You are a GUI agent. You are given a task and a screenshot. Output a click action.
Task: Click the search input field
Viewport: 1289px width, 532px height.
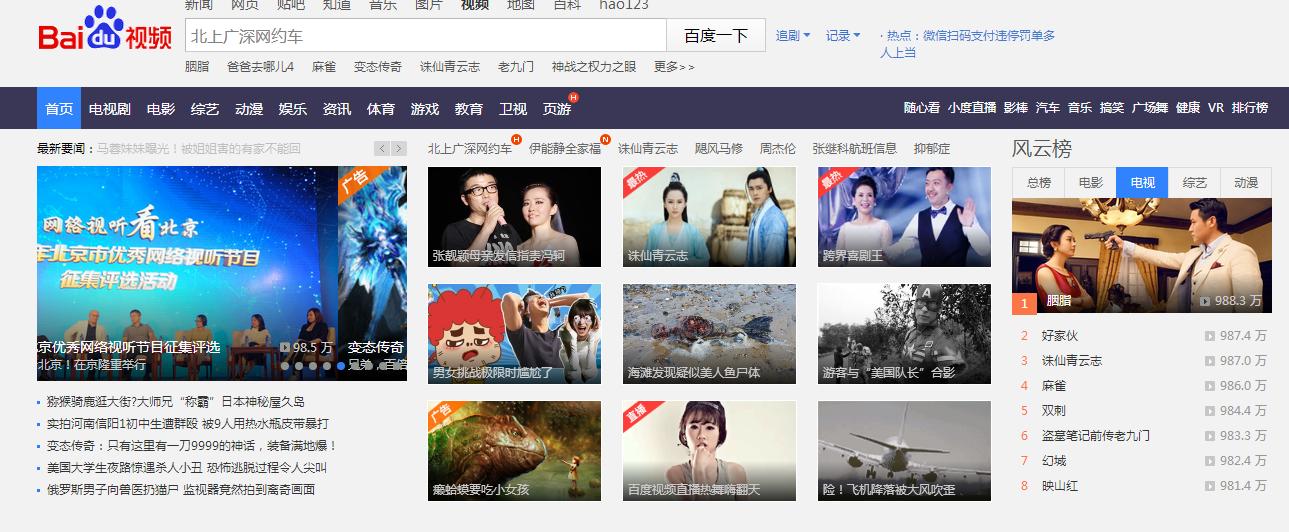tap(425, 36)
